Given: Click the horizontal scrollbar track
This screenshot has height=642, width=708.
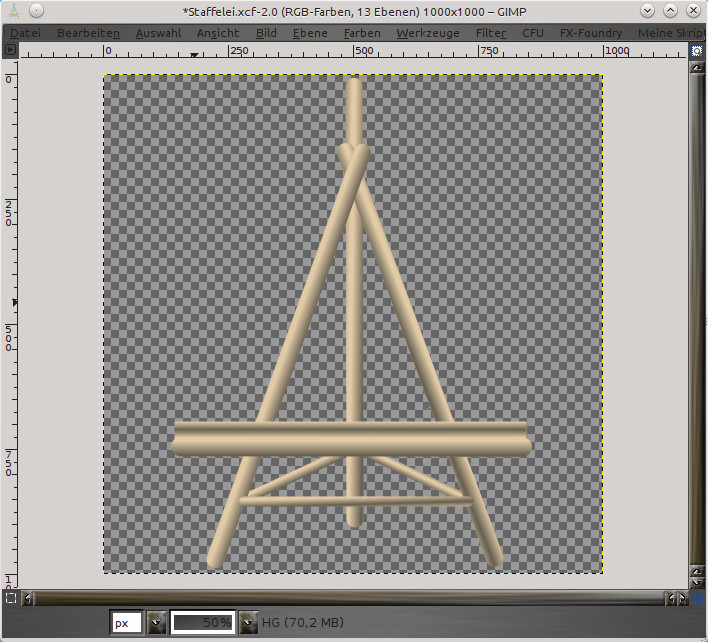Looking at the screenshot, I should (x=350, y=599).
